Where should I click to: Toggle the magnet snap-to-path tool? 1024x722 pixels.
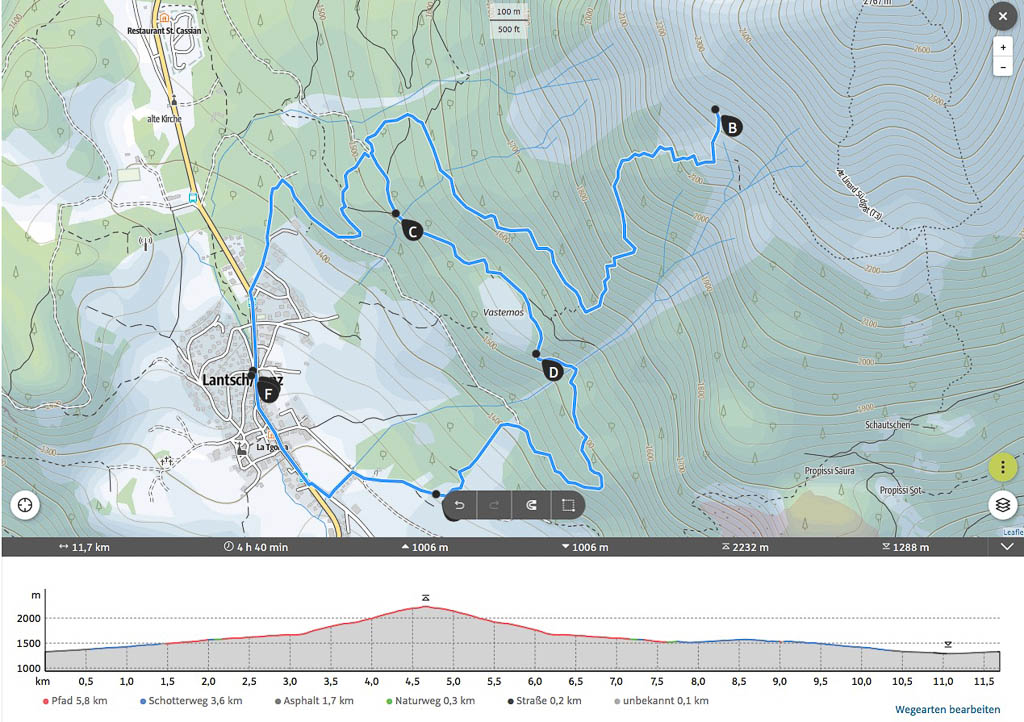532,505
